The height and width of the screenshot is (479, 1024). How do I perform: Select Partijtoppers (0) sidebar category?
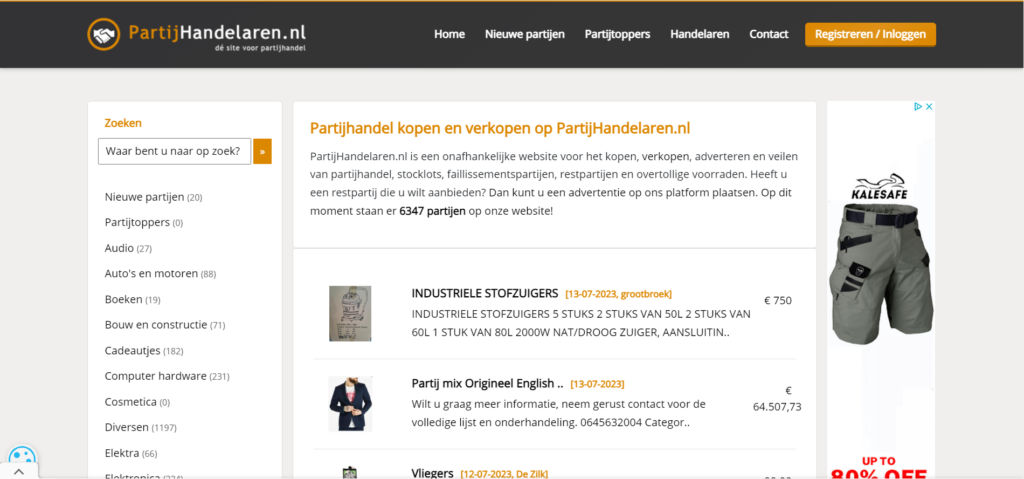point(144,222)
